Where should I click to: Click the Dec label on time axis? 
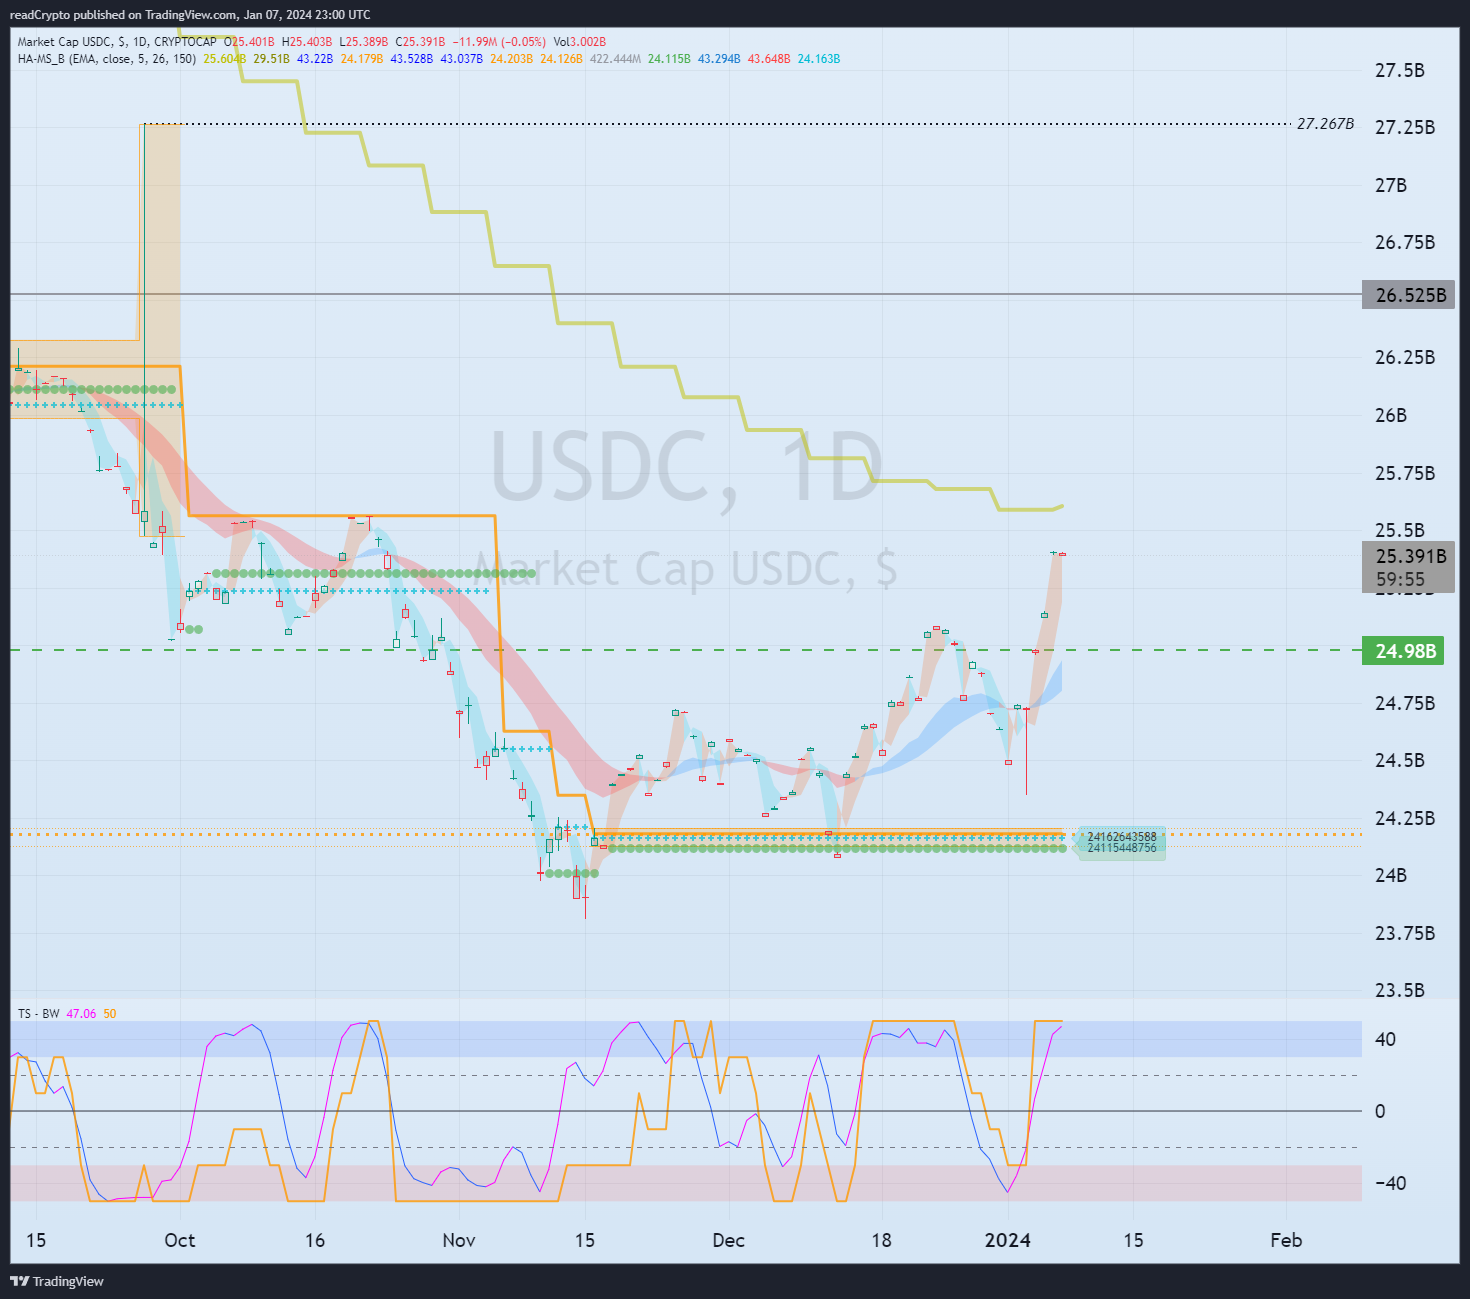[729, 1240]
